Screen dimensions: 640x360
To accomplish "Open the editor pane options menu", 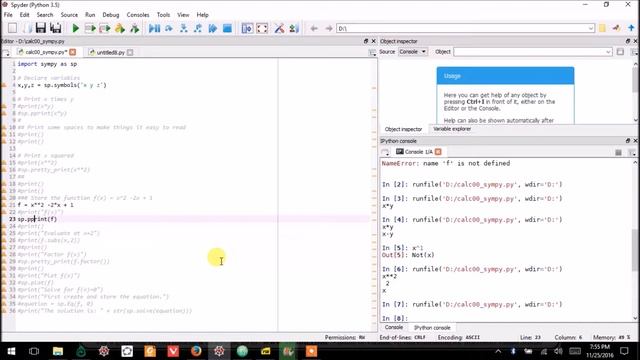I will [372, 53].
